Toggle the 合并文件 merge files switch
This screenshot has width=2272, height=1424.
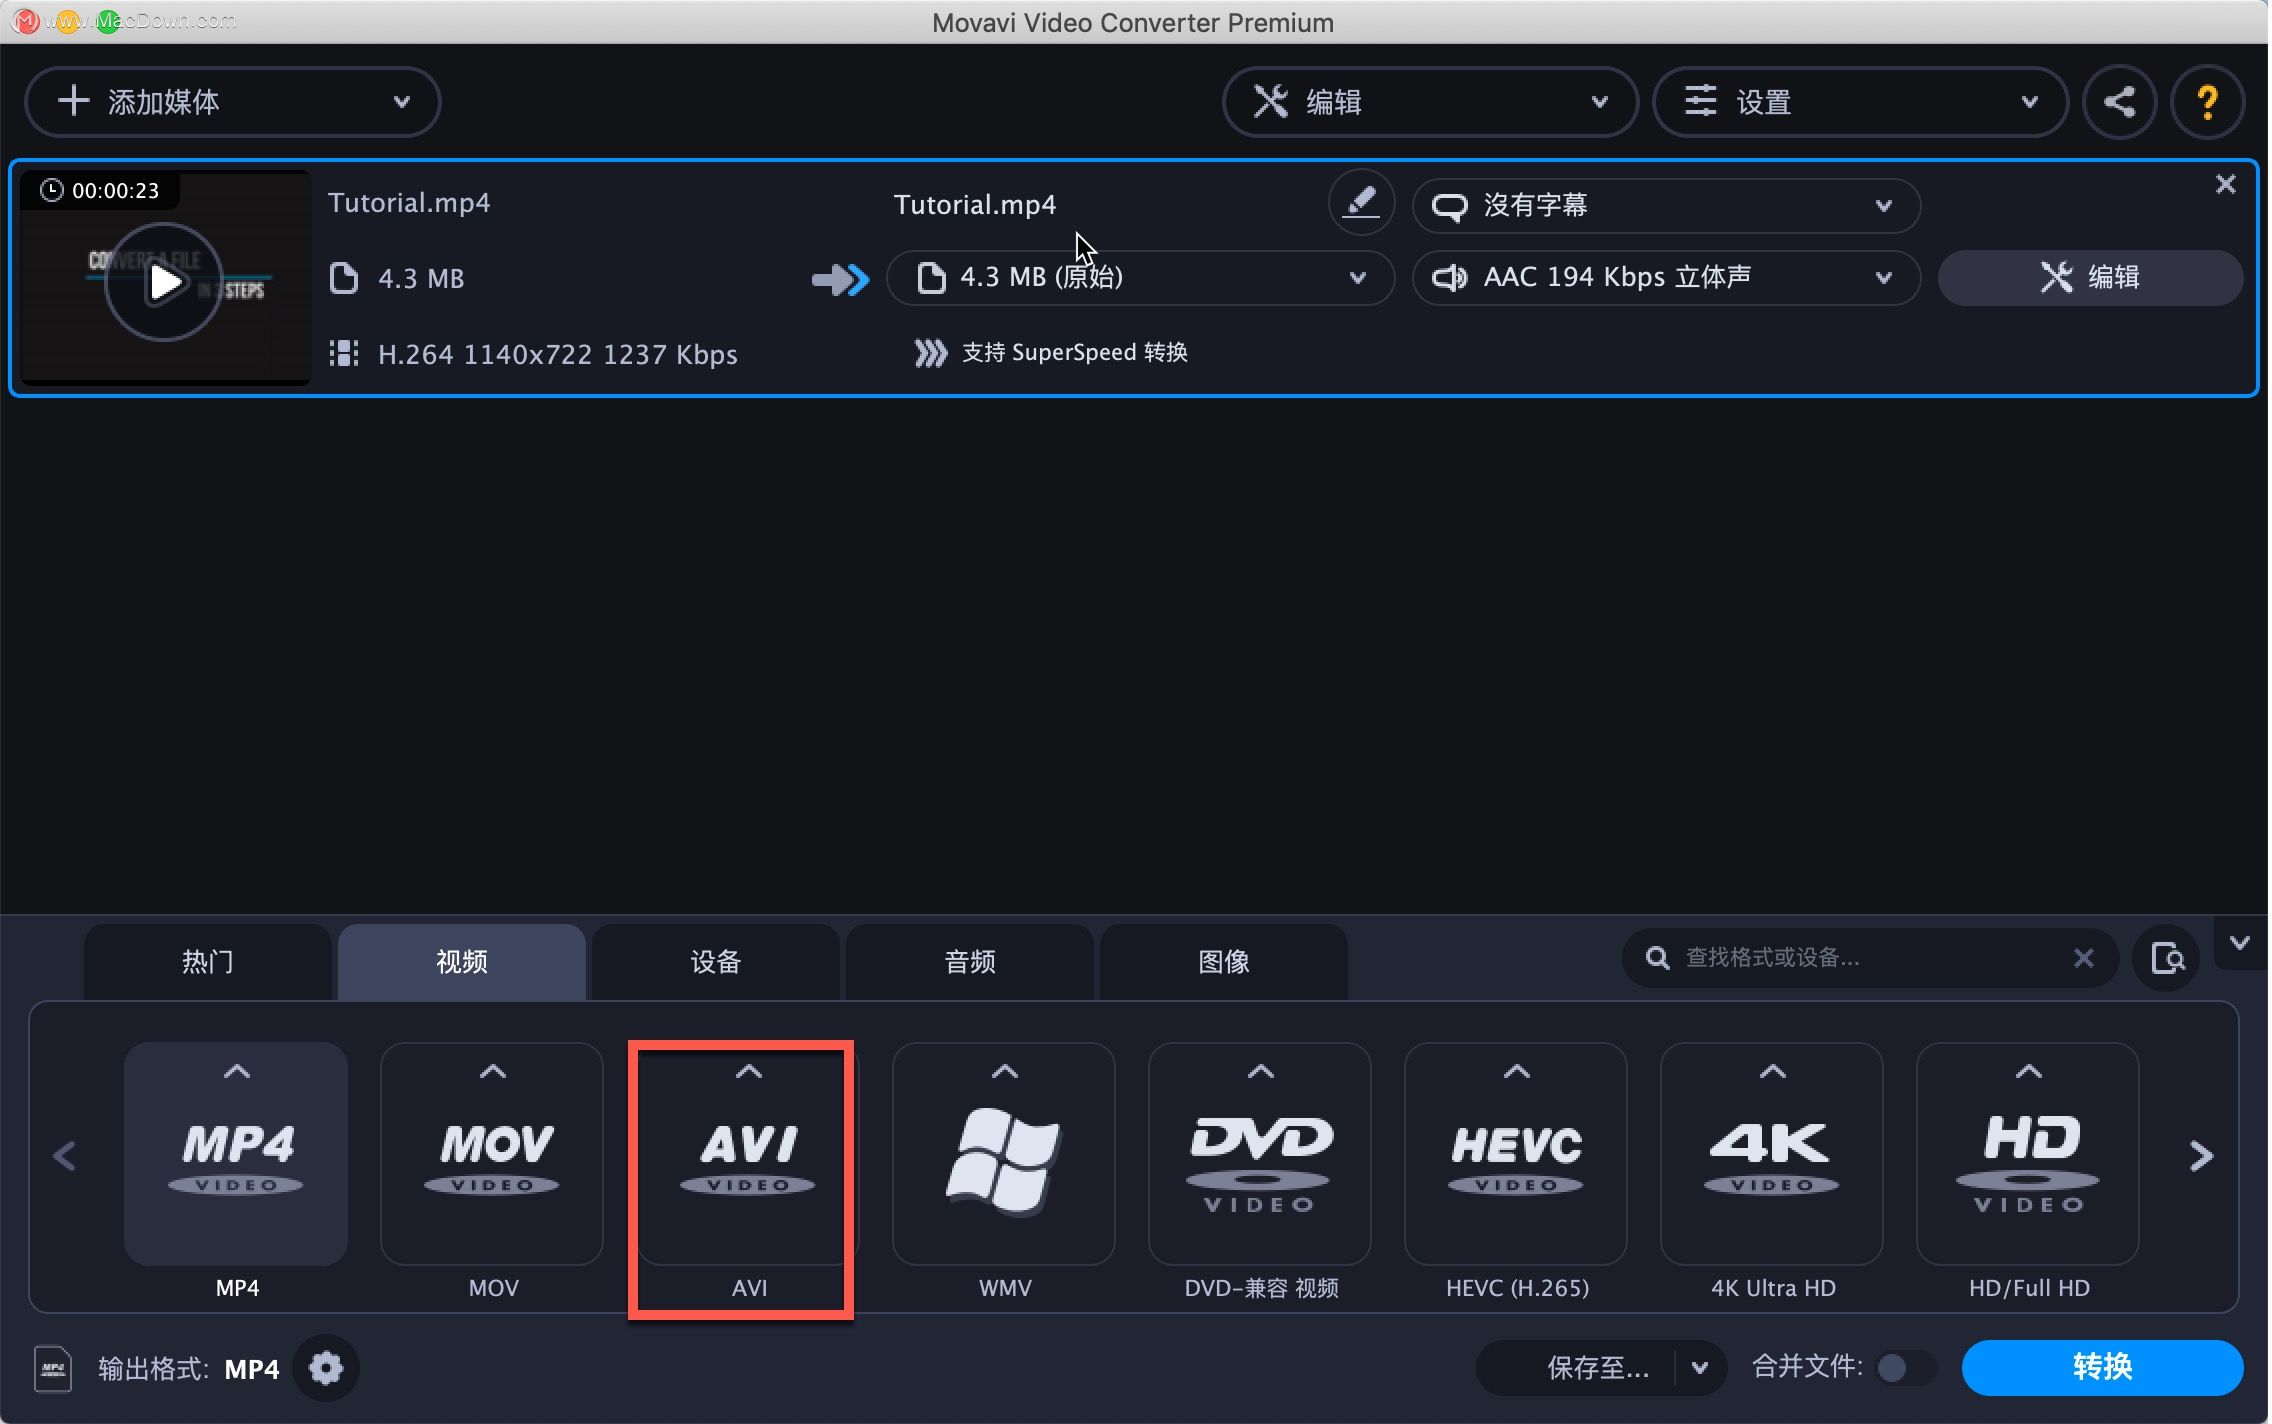[x=1905, y=1367]
